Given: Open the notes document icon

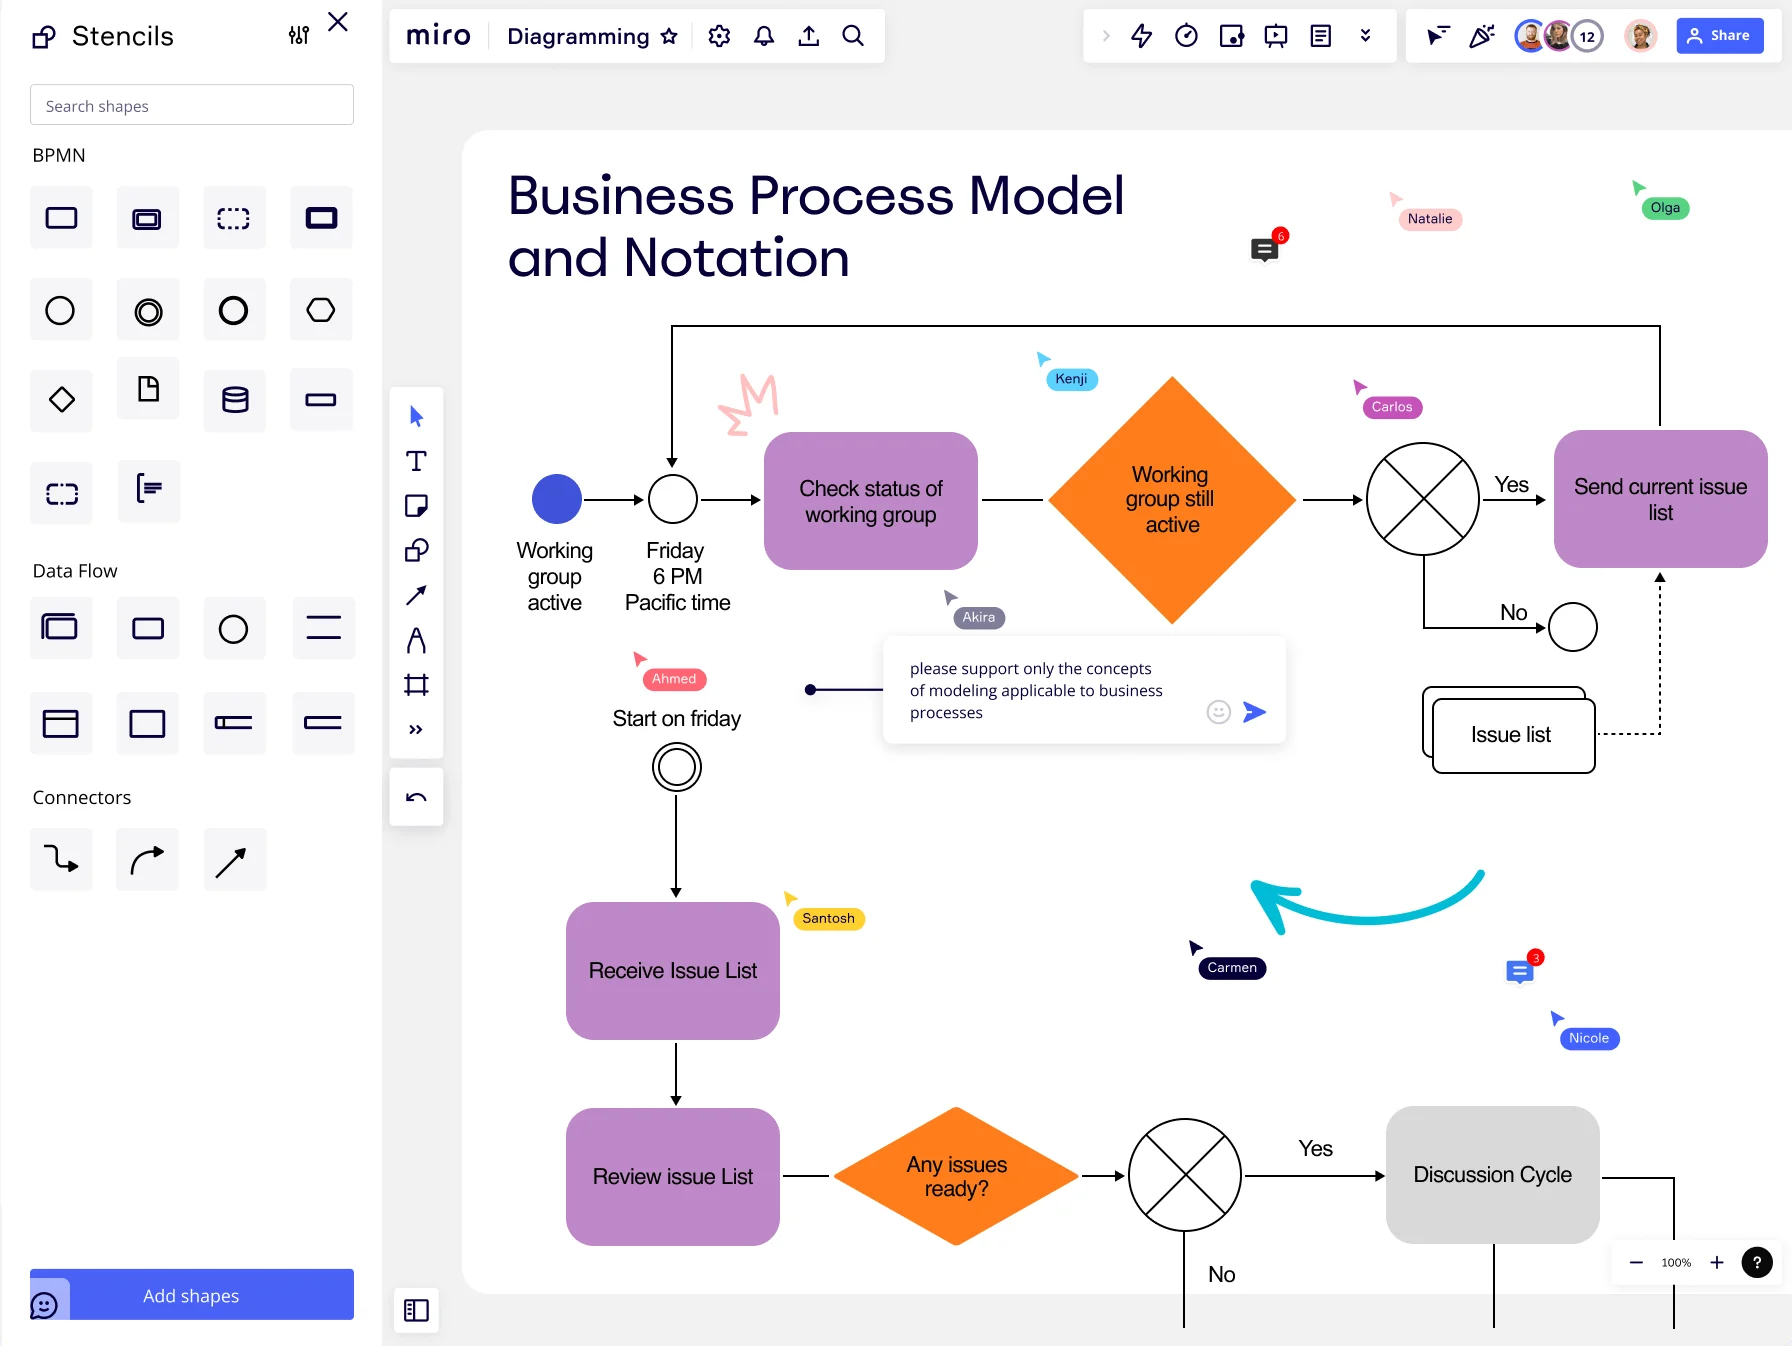Looking at the screenshot, I should 1321,36.
